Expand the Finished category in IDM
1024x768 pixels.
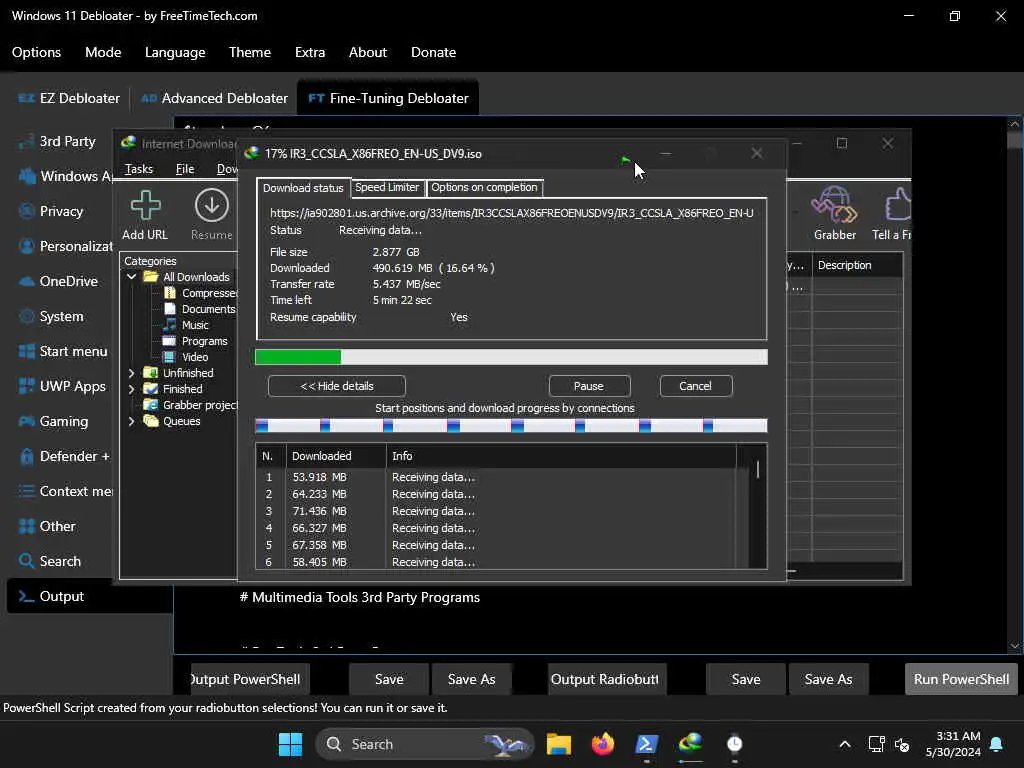pyautogui.click(x=131, y=389)
